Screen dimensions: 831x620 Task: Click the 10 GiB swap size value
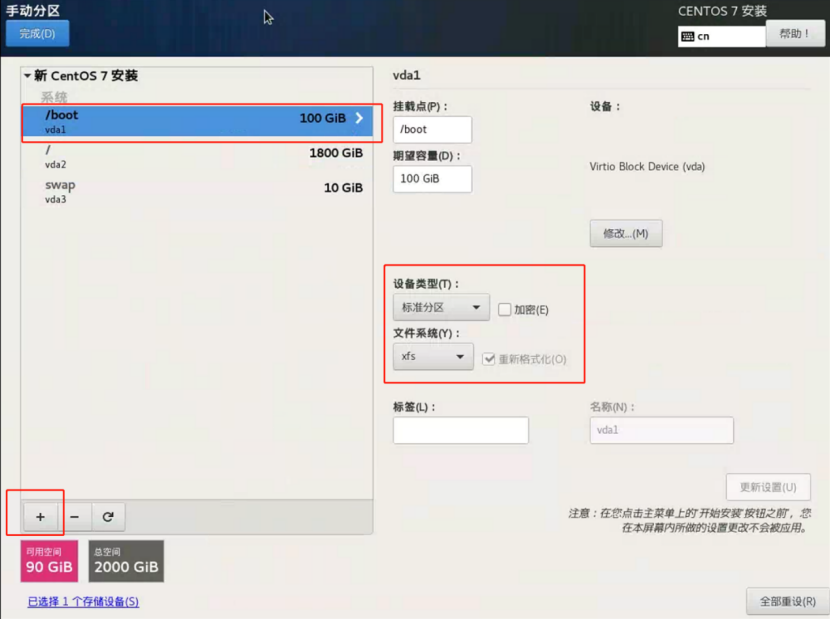(x=343, y=188)
